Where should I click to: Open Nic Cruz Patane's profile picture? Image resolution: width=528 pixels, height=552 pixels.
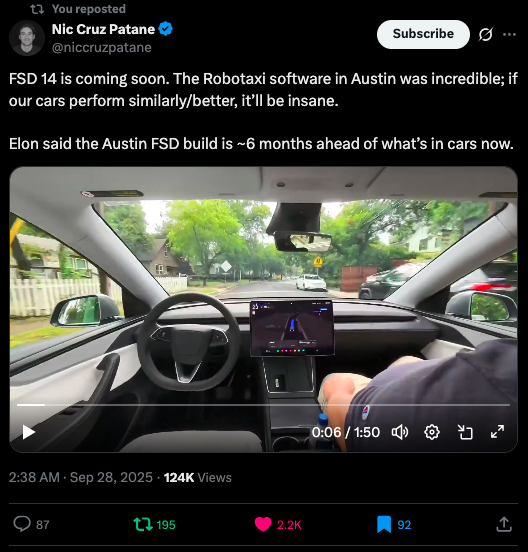tap(27, 38)
